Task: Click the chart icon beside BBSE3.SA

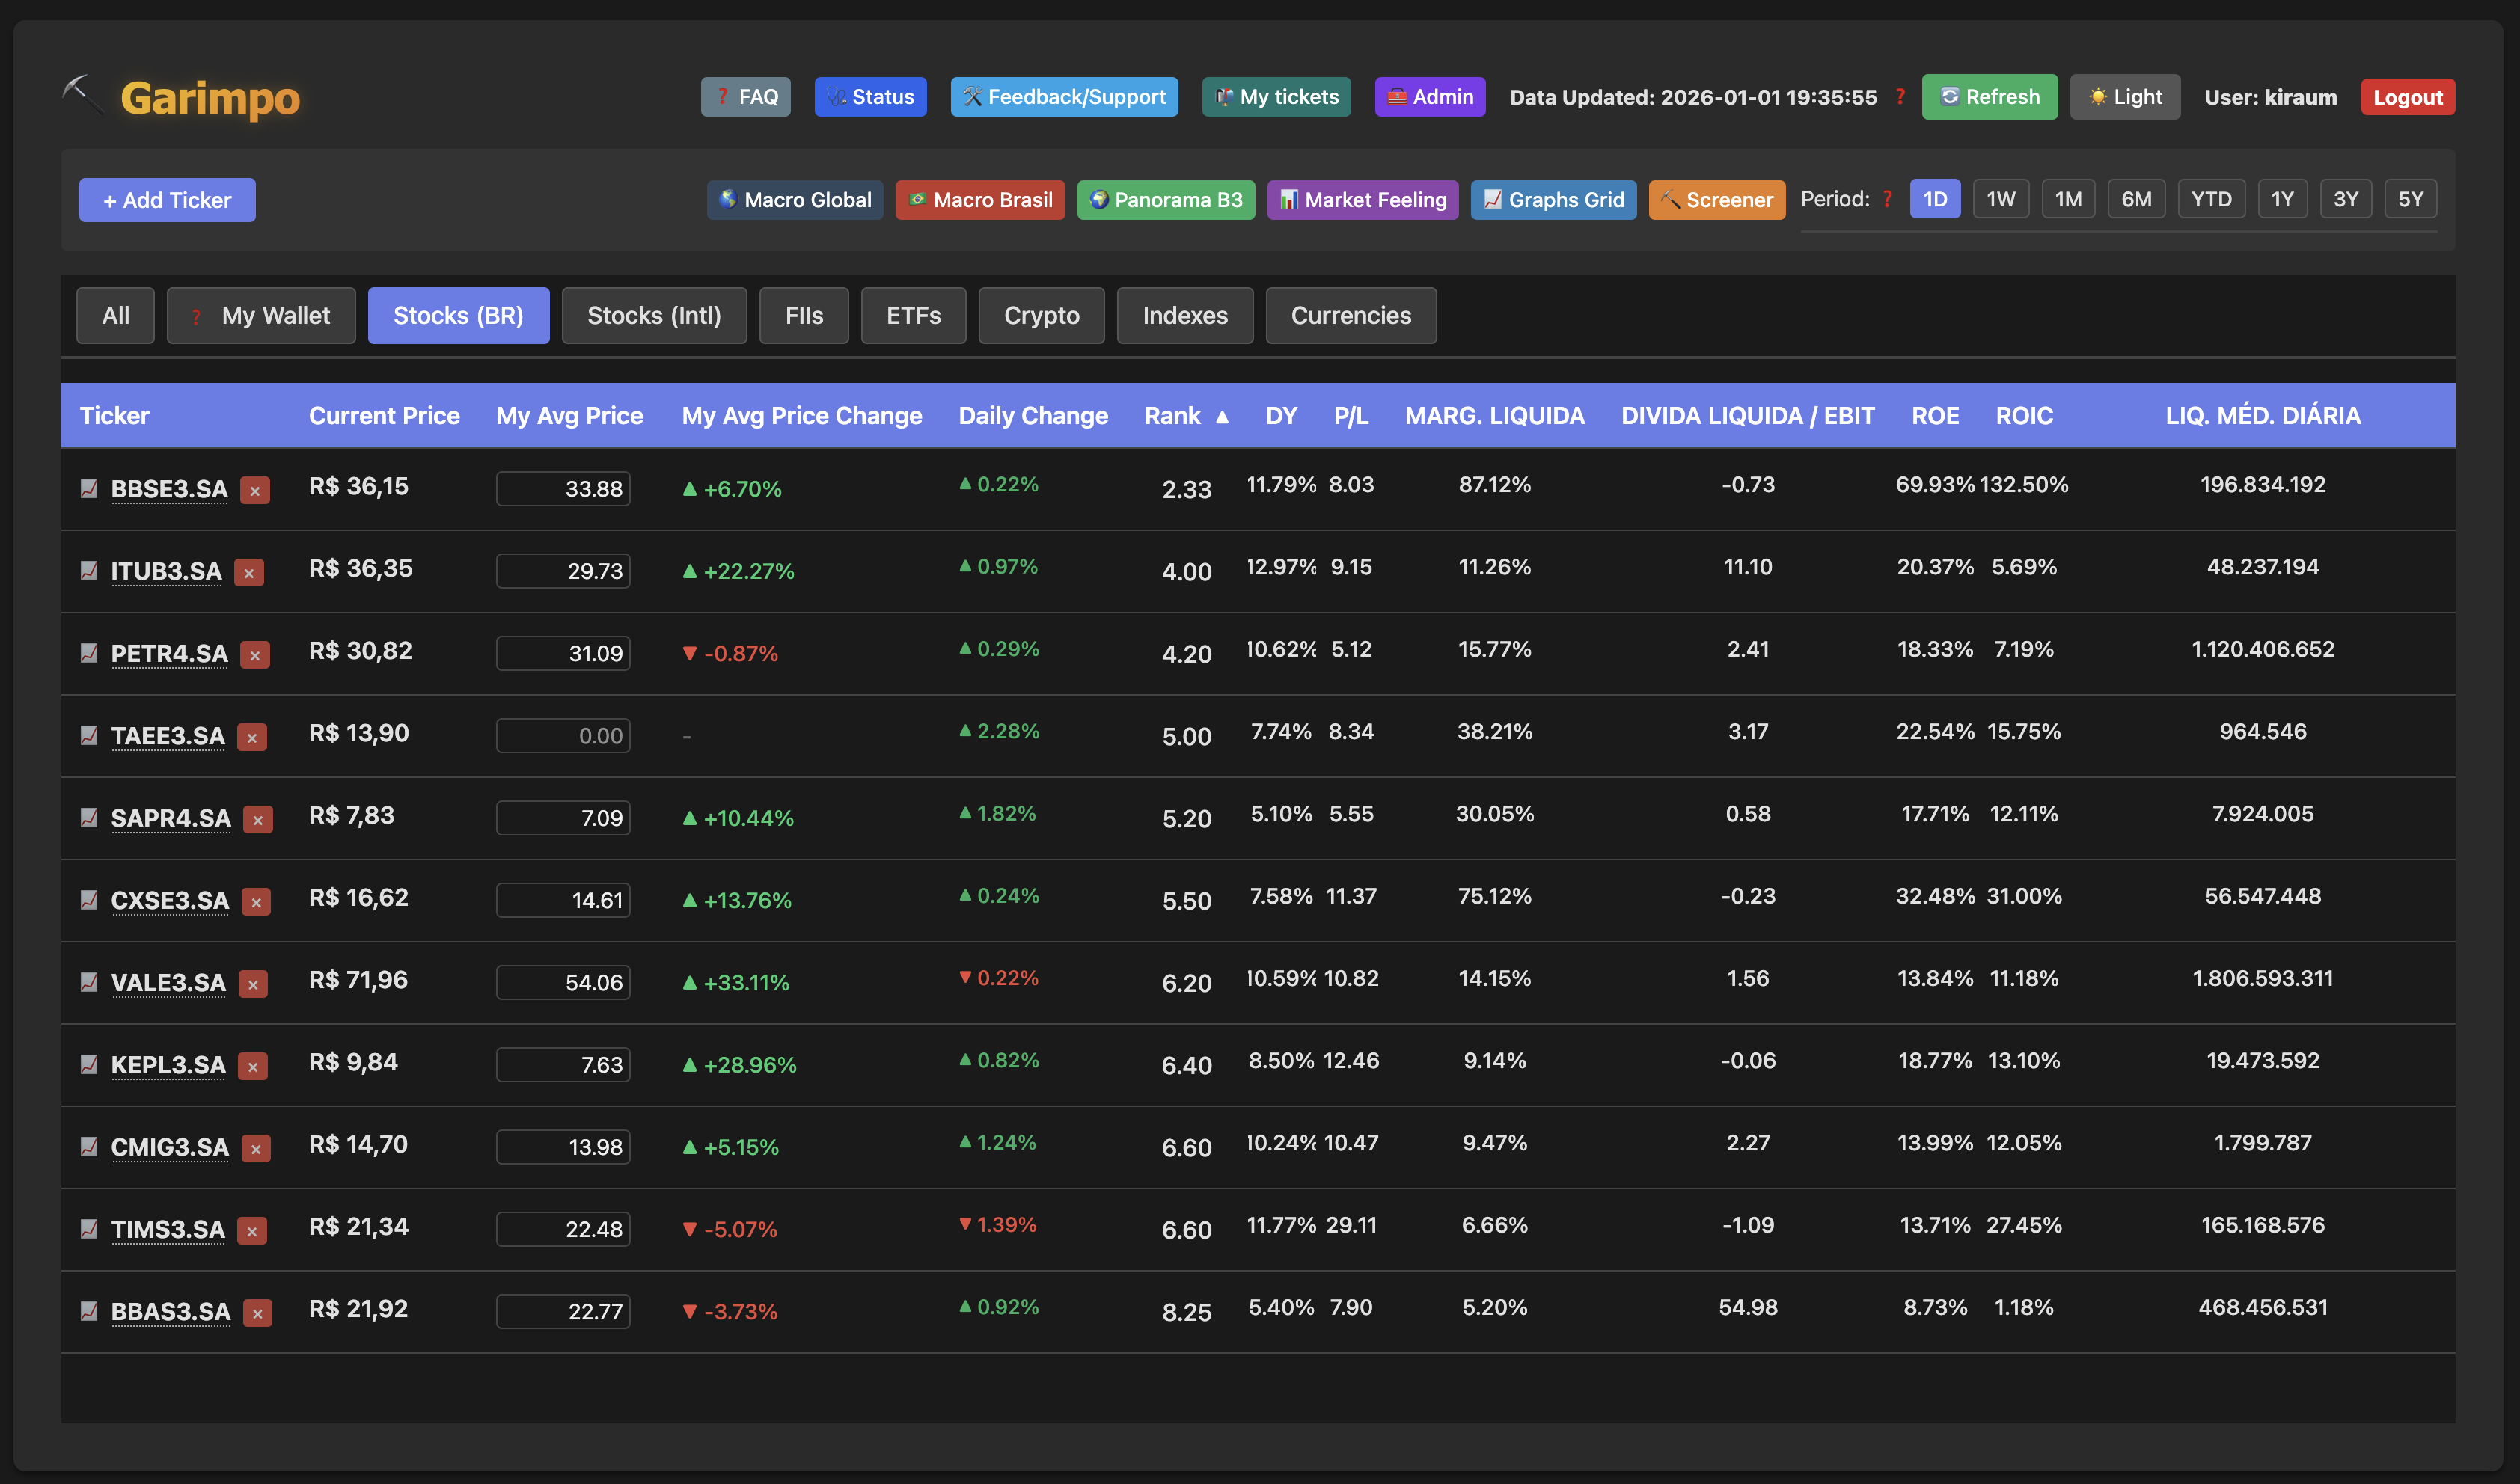Action: click(89, 488)
